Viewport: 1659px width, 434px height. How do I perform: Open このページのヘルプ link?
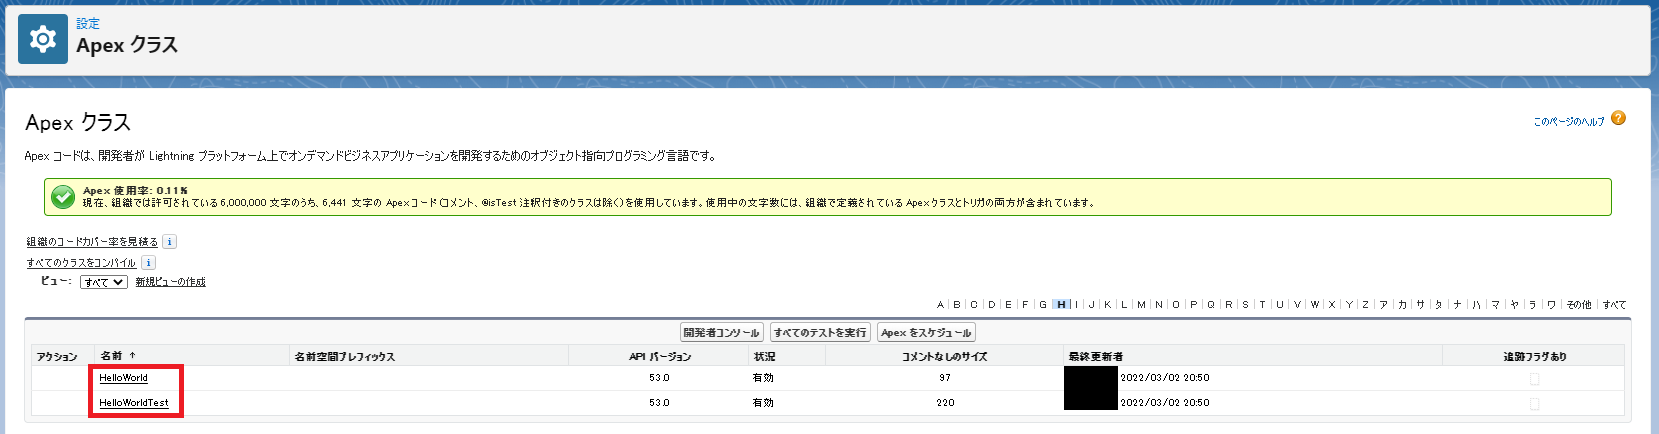[x=1569, y=122]
